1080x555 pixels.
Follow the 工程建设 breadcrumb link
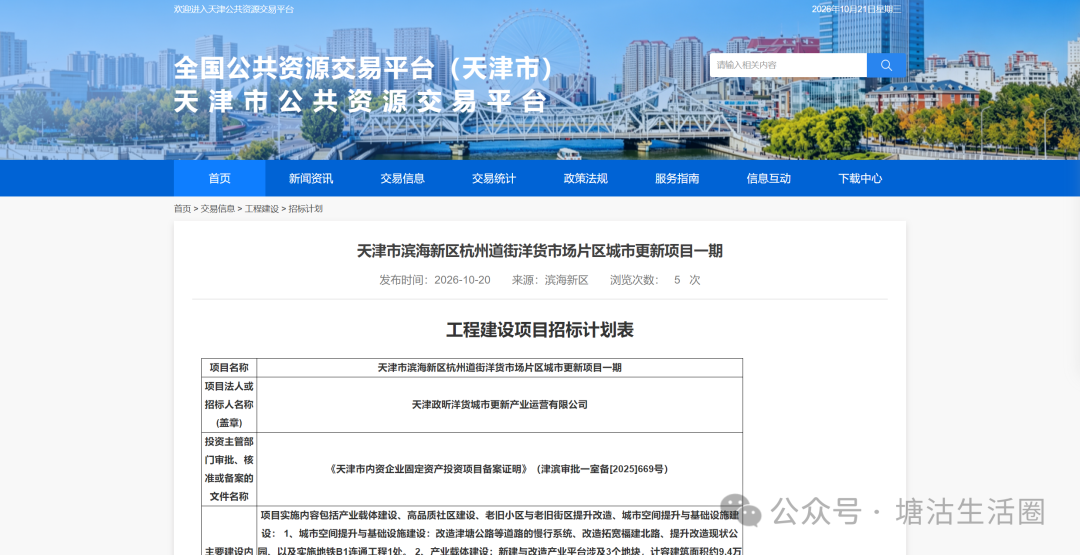pos(262,209)
